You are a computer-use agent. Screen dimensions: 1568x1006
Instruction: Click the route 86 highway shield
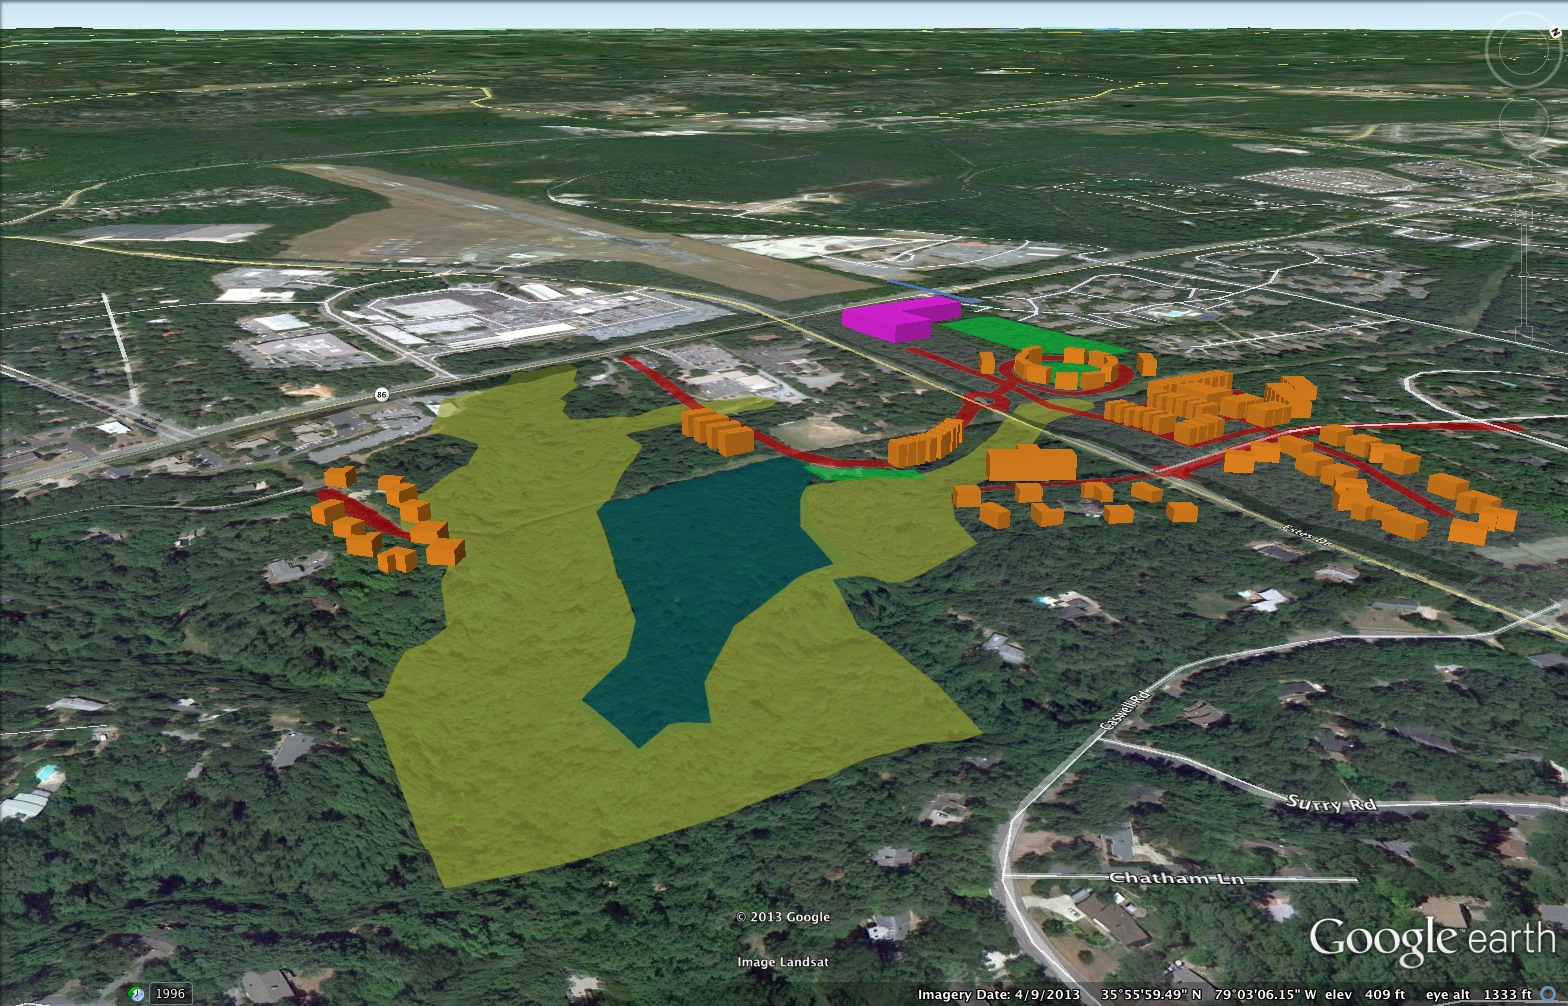381,395
